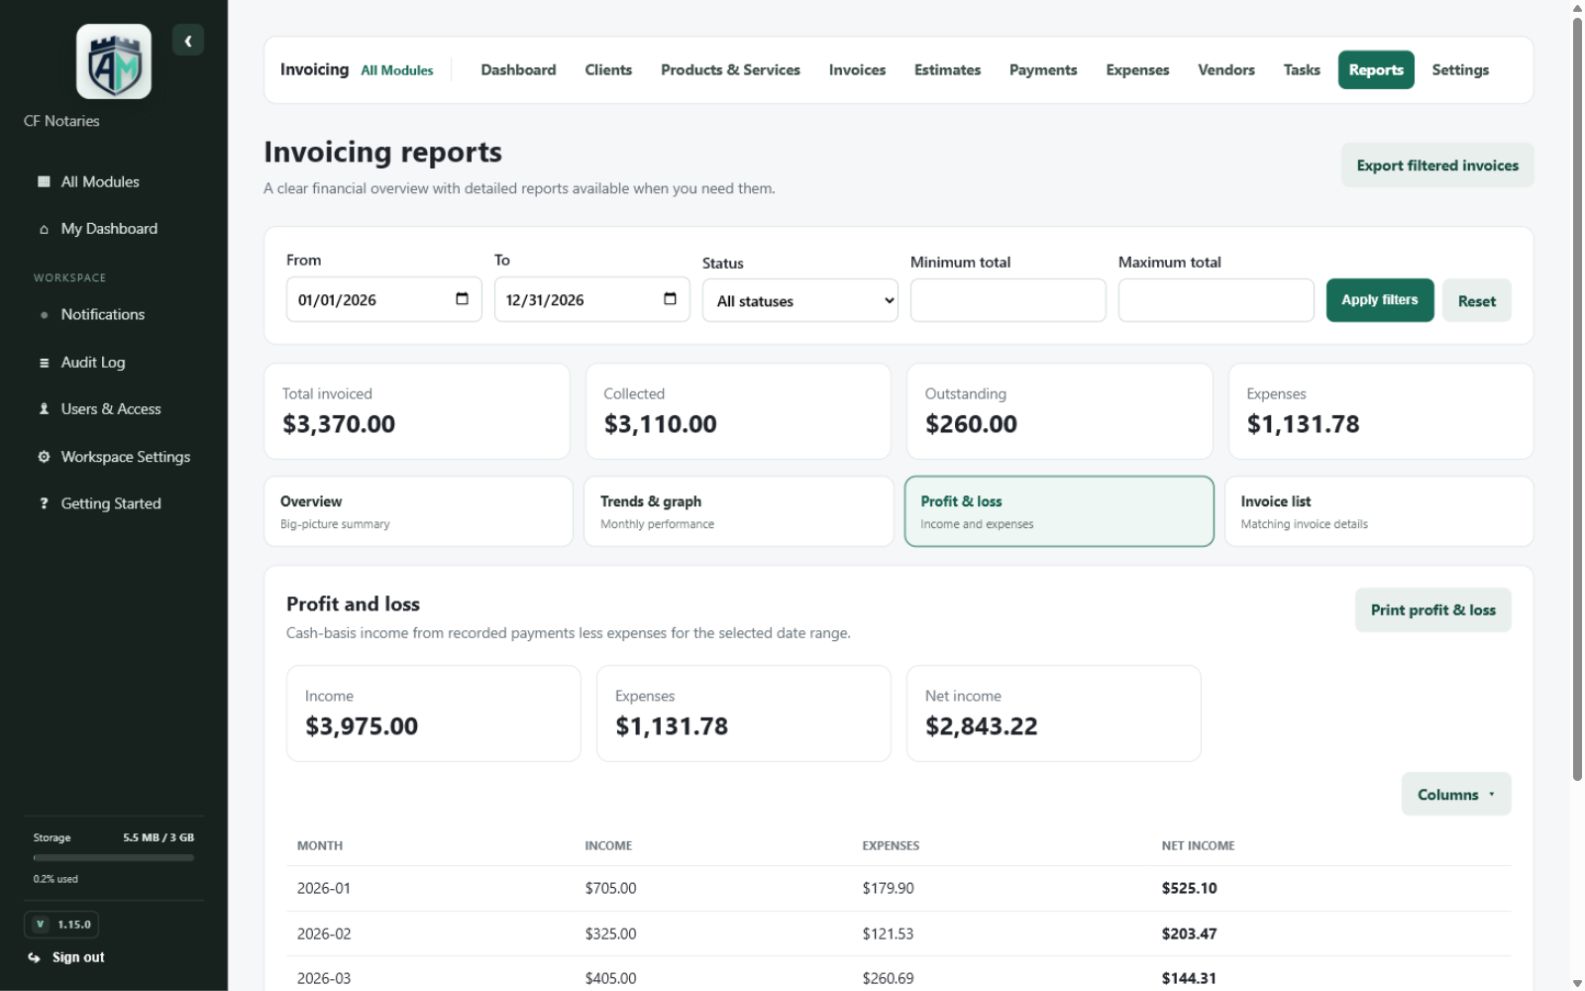
Task: Click Export filtered invoices button
Action: tap(1437, 165)
